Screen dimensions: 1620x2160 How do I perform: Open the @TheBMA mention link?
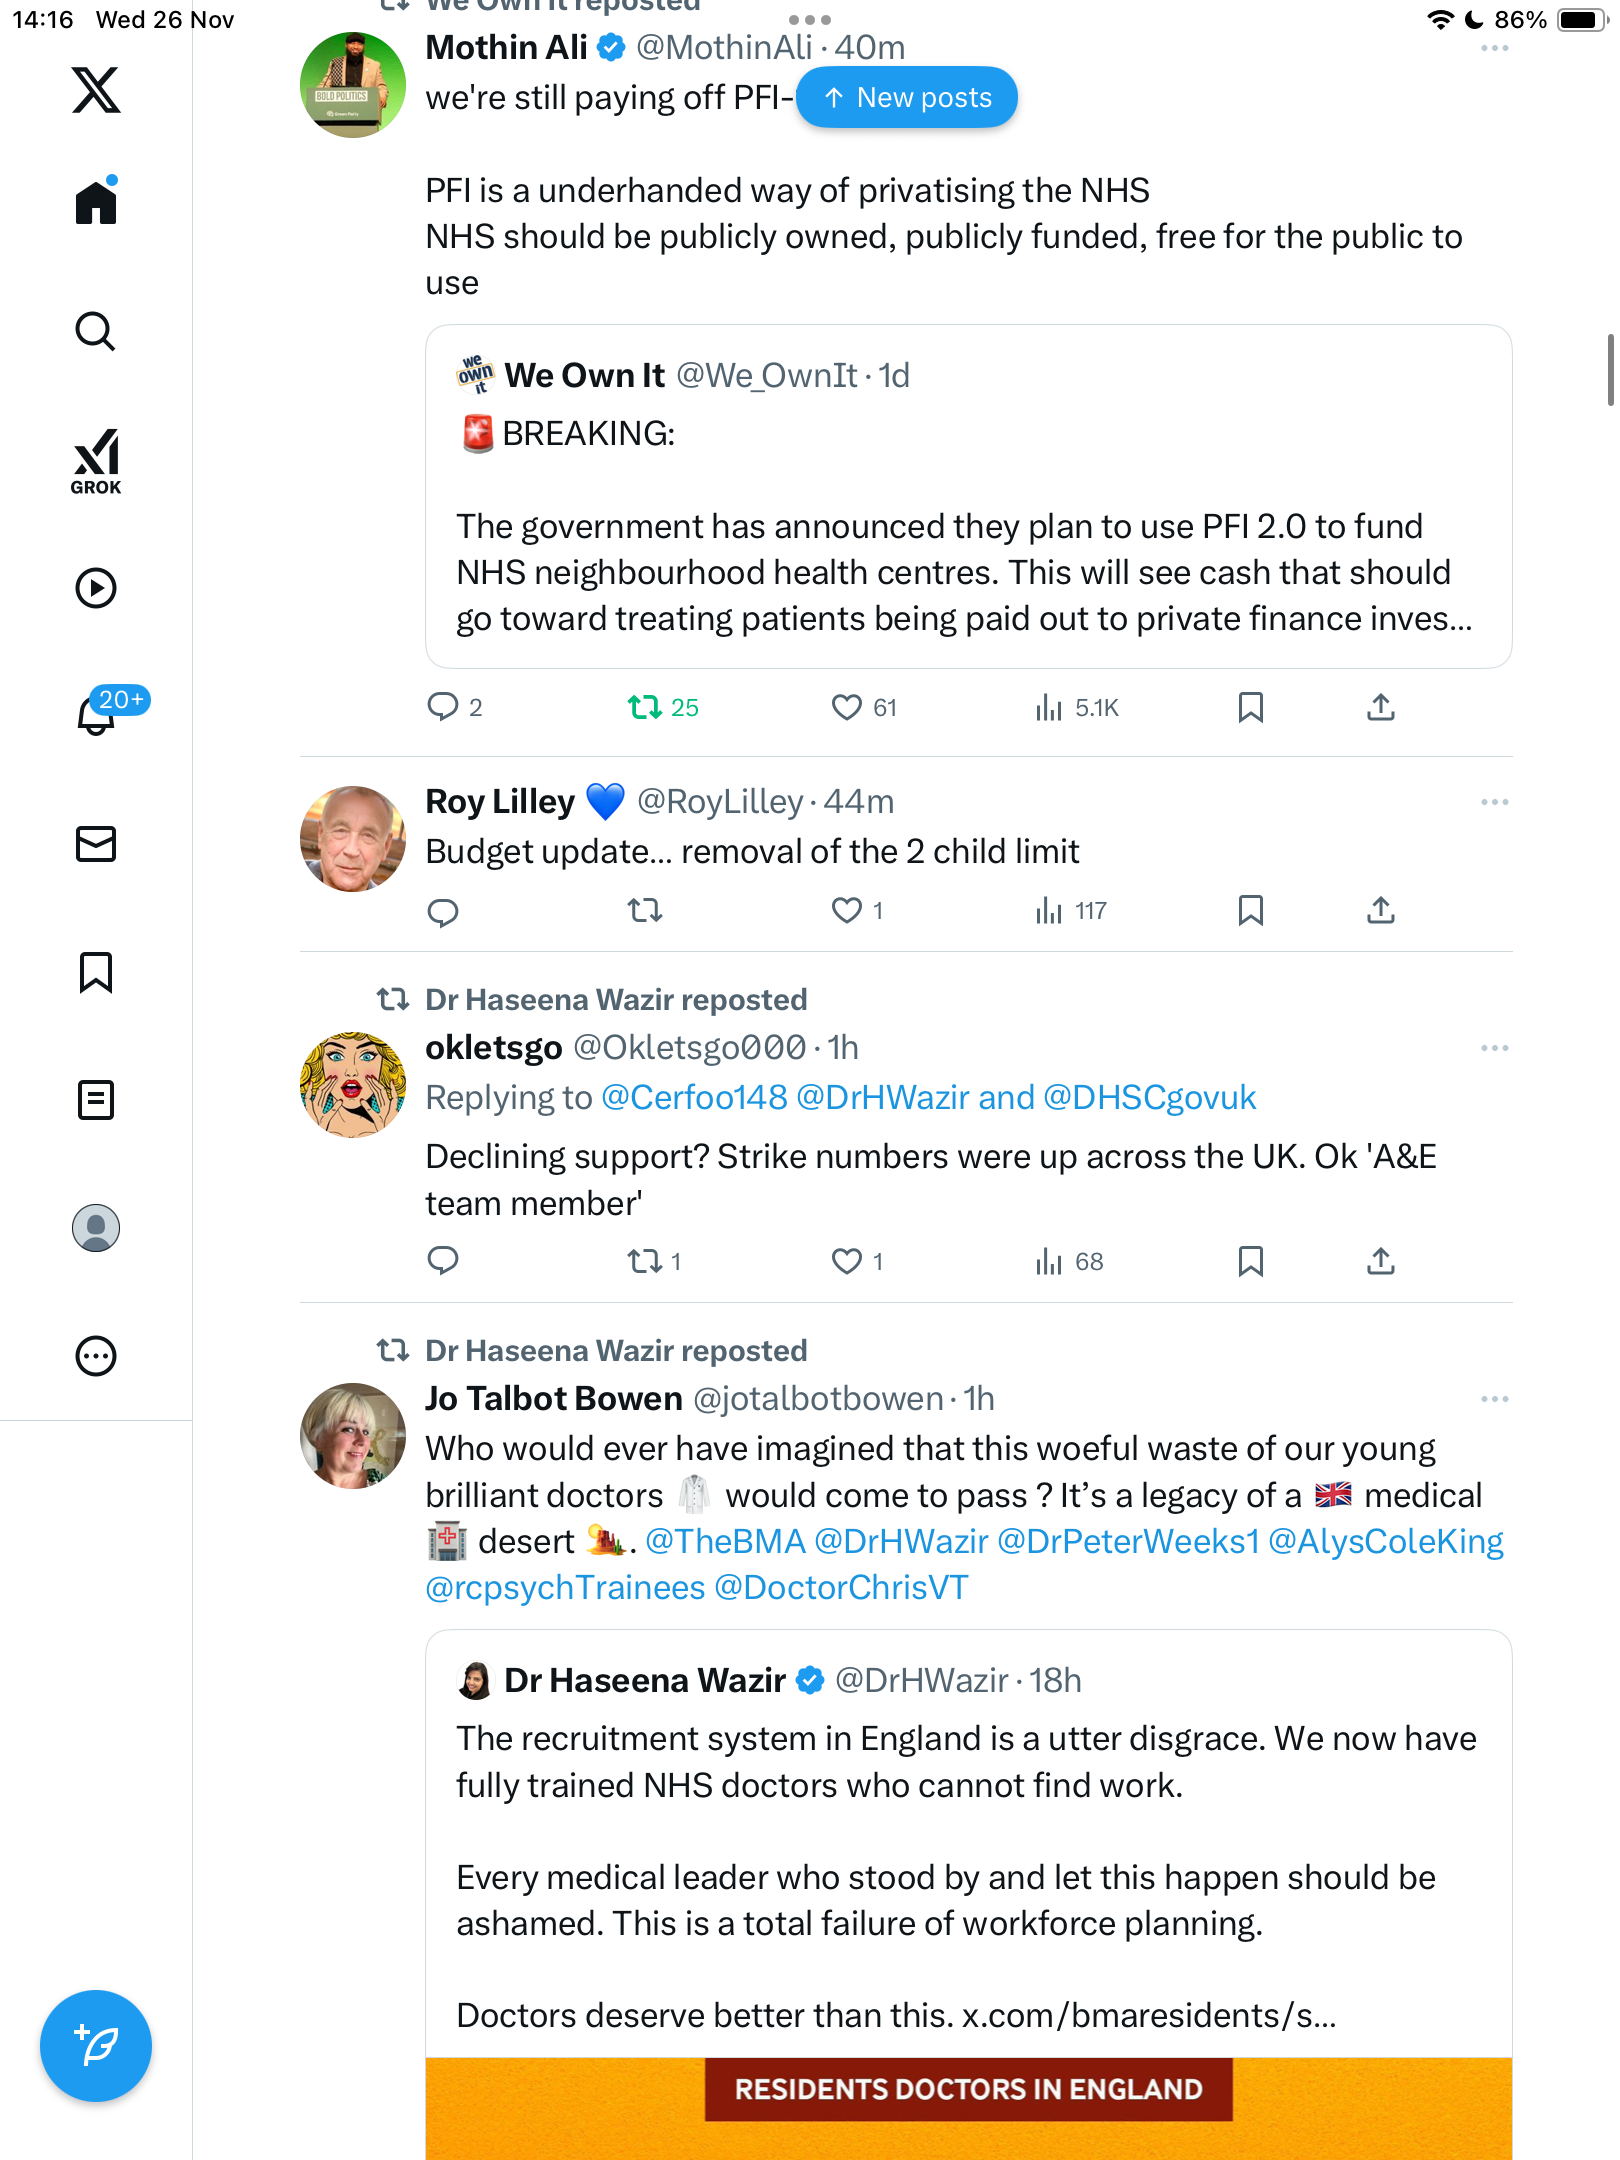[725, 1542]
